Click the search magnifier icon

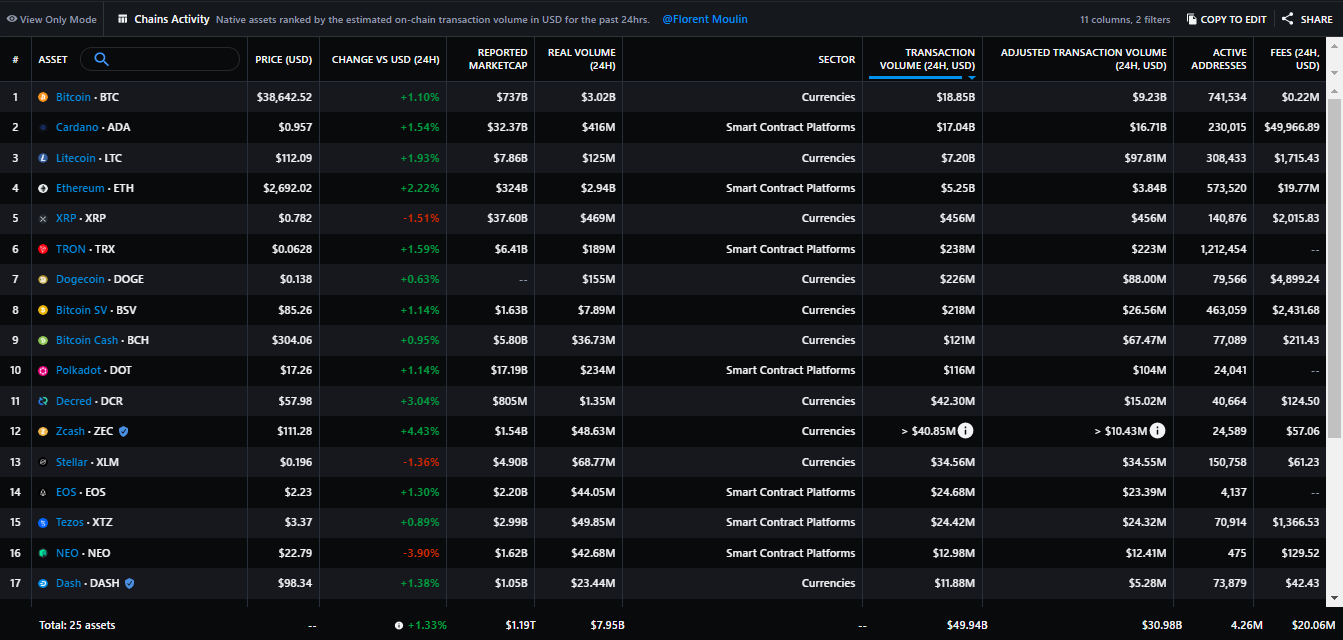pyautogui.click(x=101, y=59)
